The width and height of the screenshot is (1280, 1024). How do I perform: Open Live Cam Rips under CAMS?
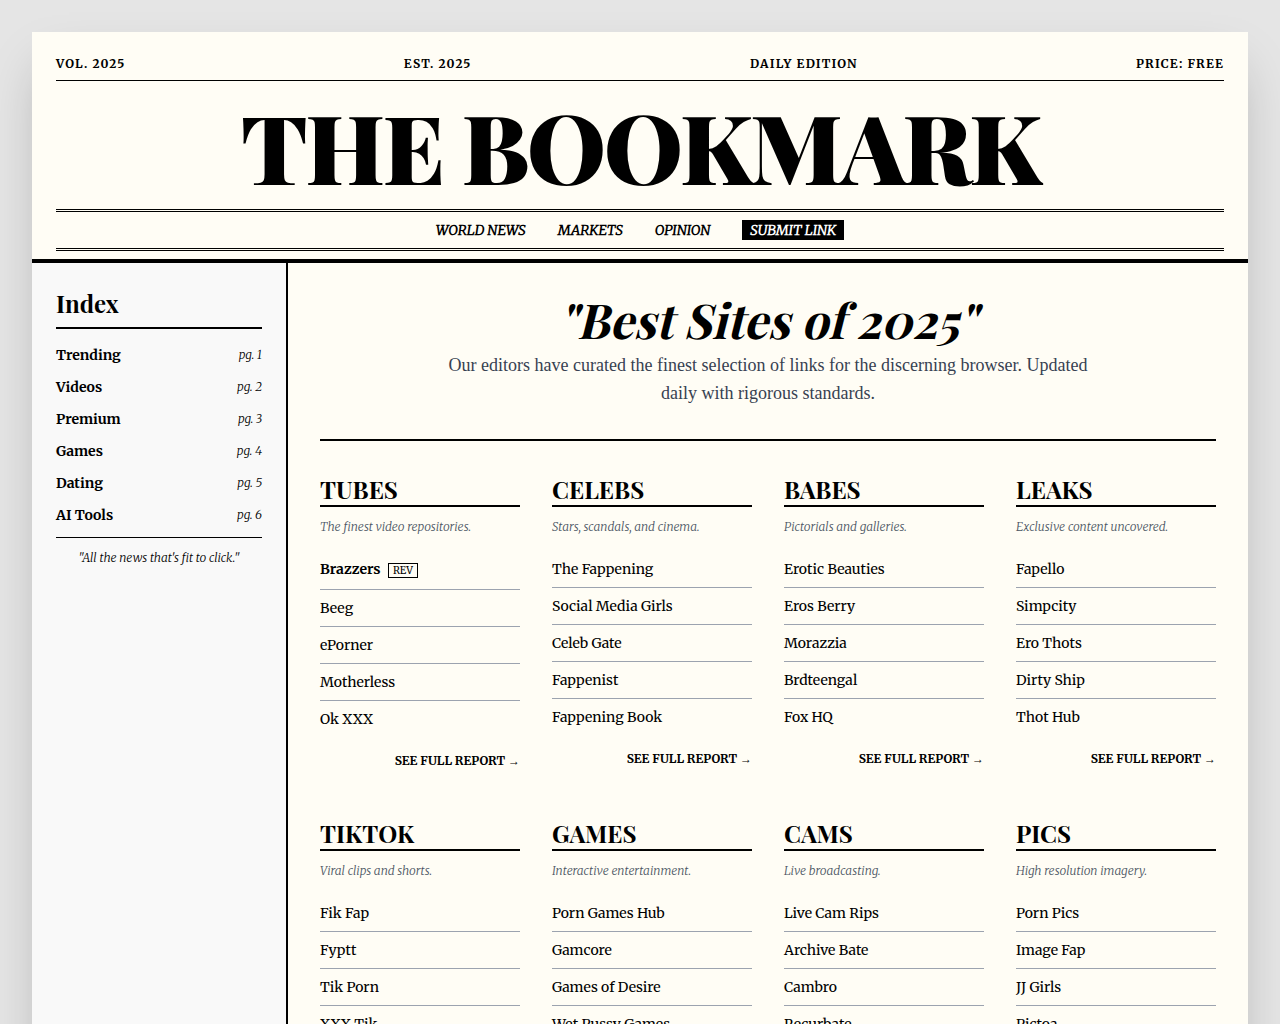[x=831, y=913]
